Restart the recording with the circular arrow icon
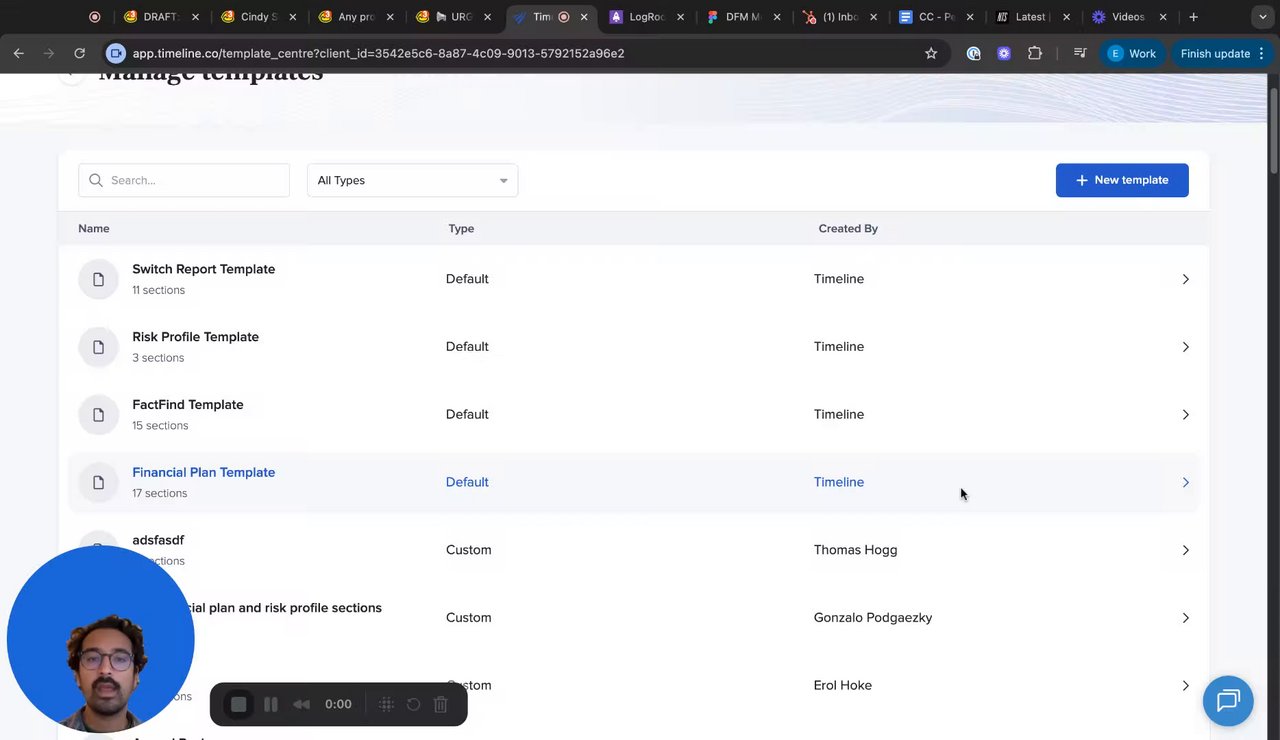The width and height of the screenshot is (1280, 740). (414, 704)
